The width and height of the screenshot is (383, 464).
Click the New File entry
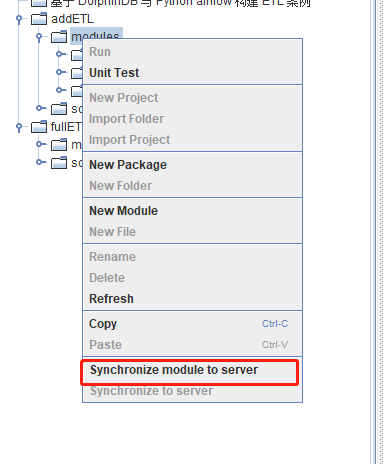click(x=192, y=232)
